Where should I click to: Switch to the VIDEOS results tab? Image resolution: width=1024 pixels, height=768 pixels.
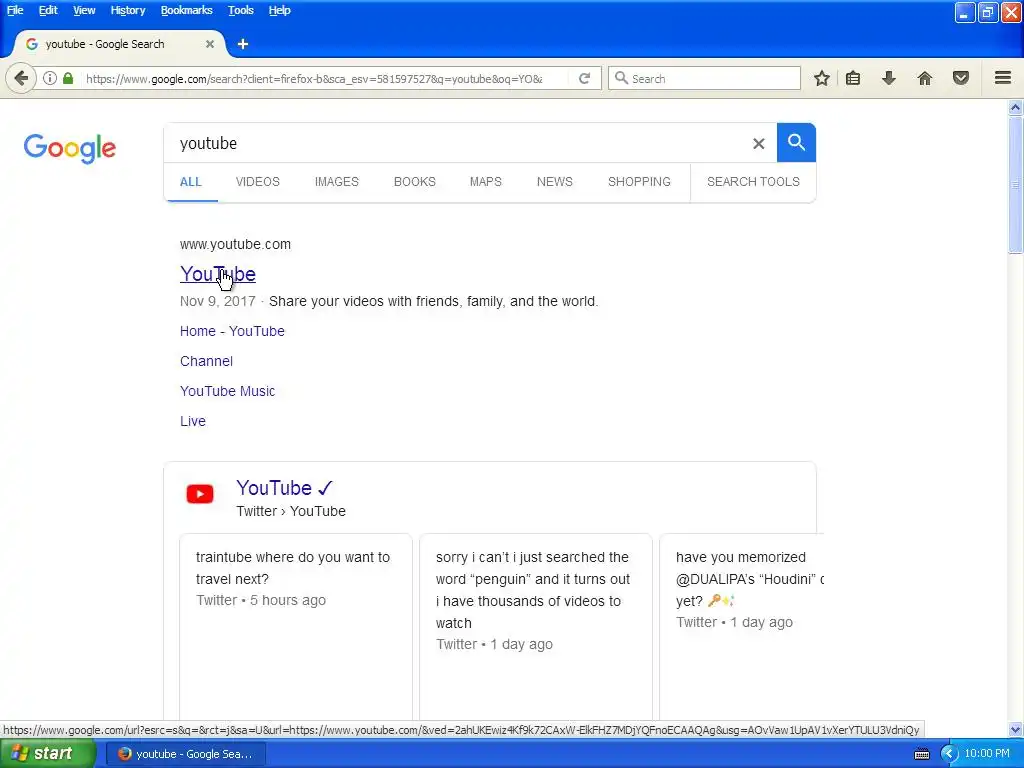(257, 182)
